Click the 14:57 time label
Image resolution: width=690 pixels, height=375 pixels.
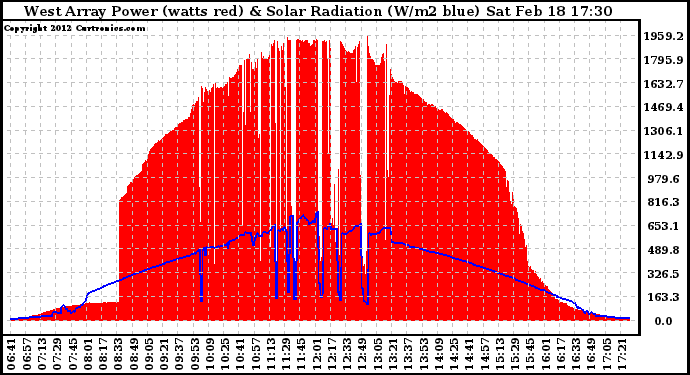[484, 354]
